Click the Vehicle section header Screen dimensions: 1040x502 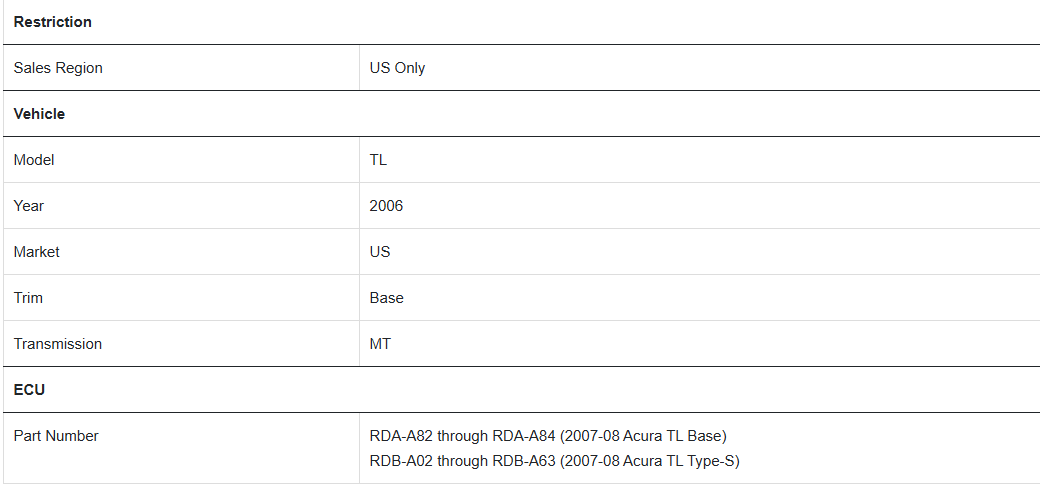(x=39, y=114)
